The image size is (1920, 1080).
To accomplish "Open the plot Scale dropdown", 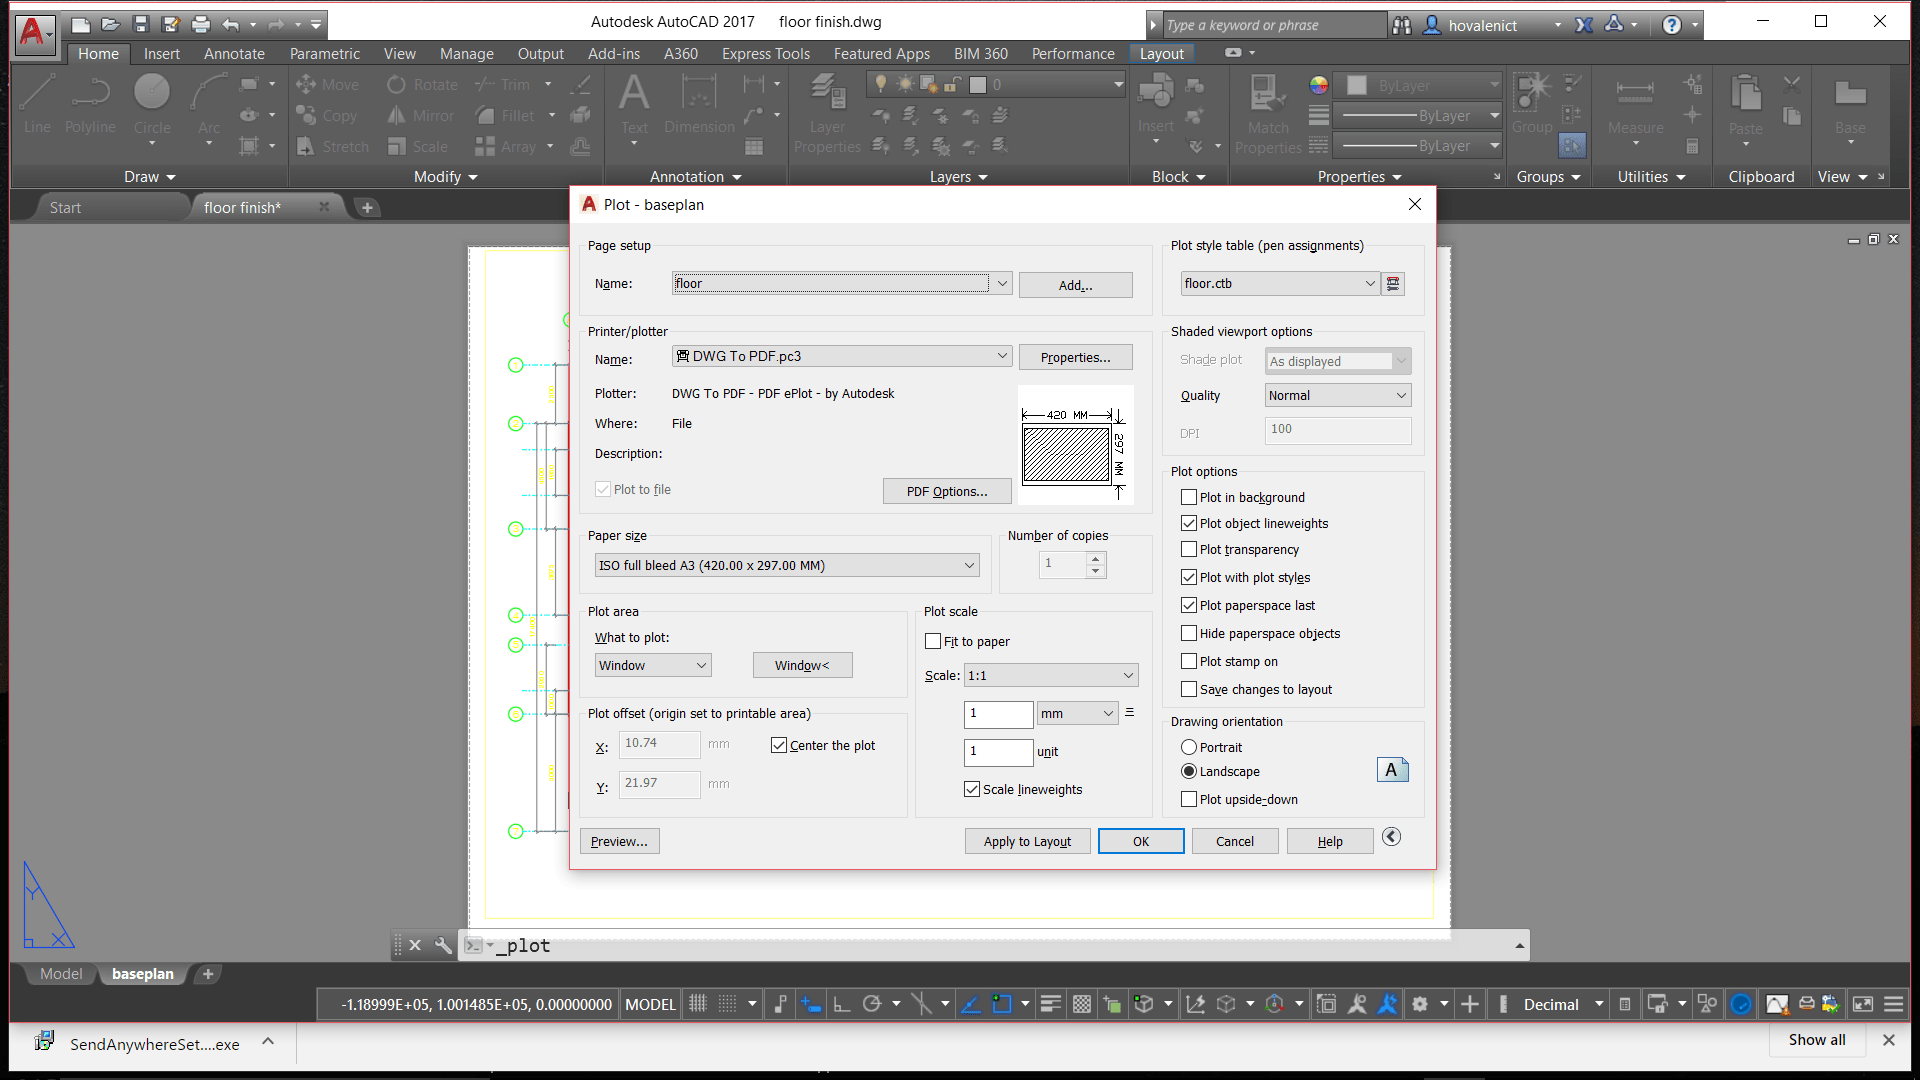I will click(1126, 675).
